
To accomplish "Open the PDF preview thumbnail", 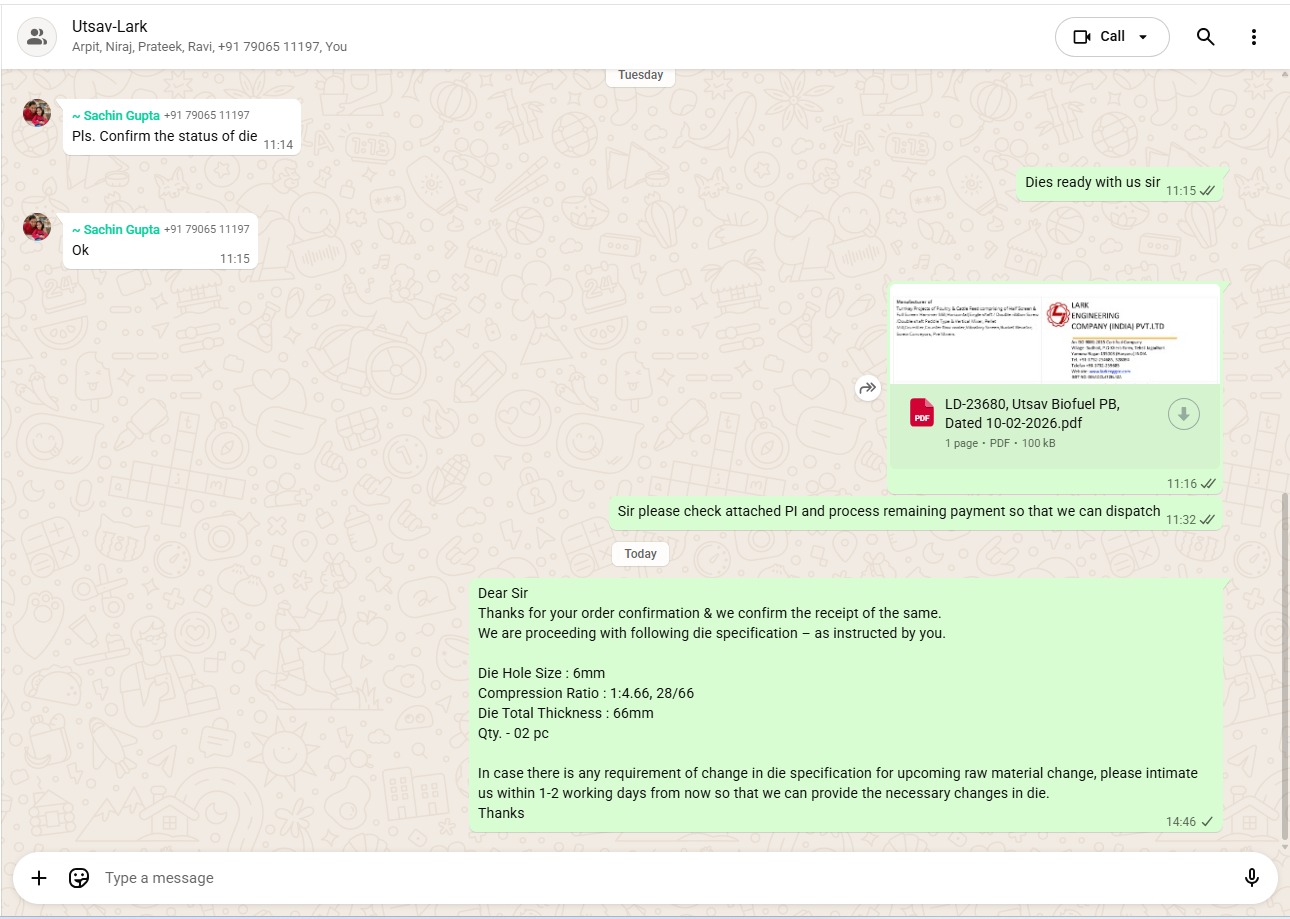I will tap(1054, 334).
